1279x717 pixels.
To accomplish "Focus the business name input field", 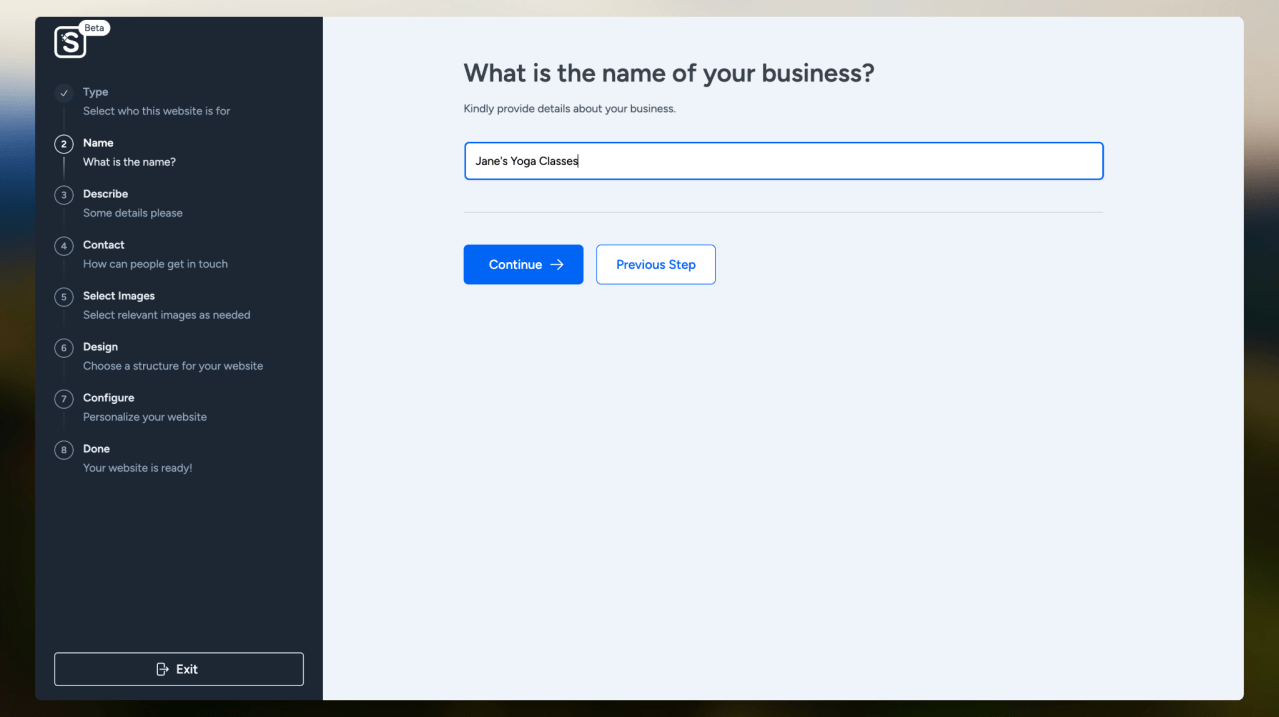I will click(783, 161).
